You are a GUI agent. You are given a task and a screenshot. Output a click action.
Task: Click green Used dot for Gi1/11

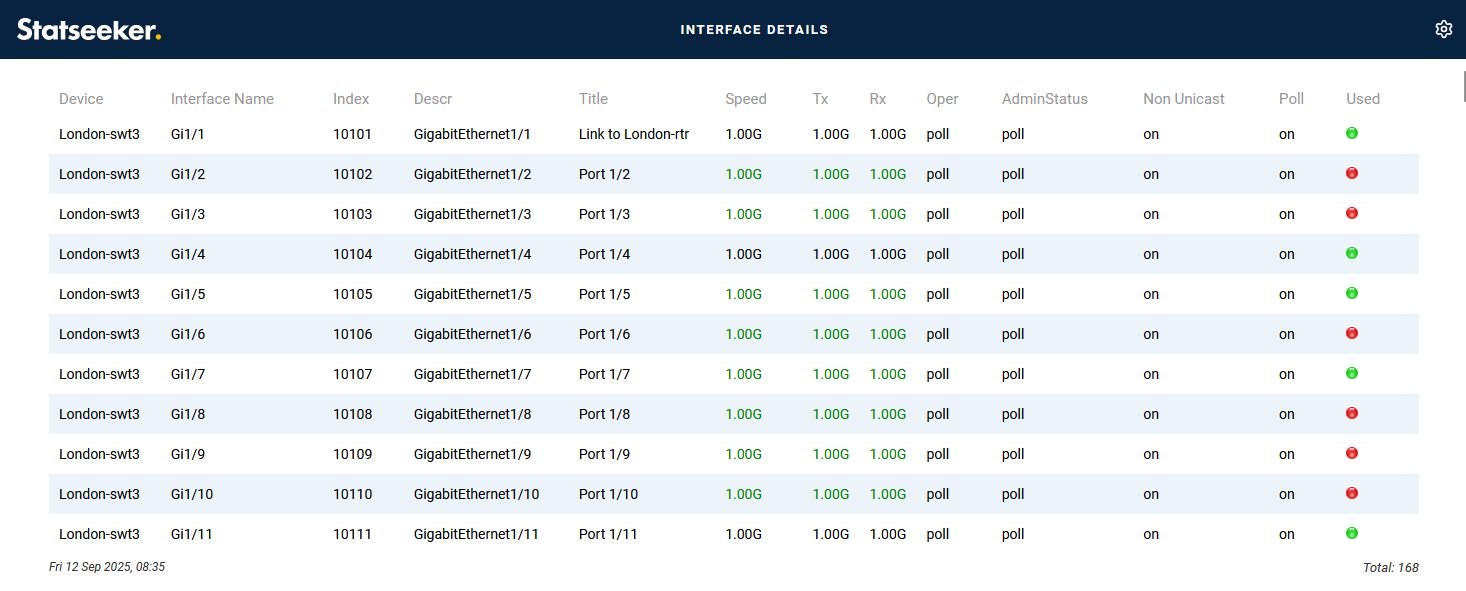[x=1352, y=533]
